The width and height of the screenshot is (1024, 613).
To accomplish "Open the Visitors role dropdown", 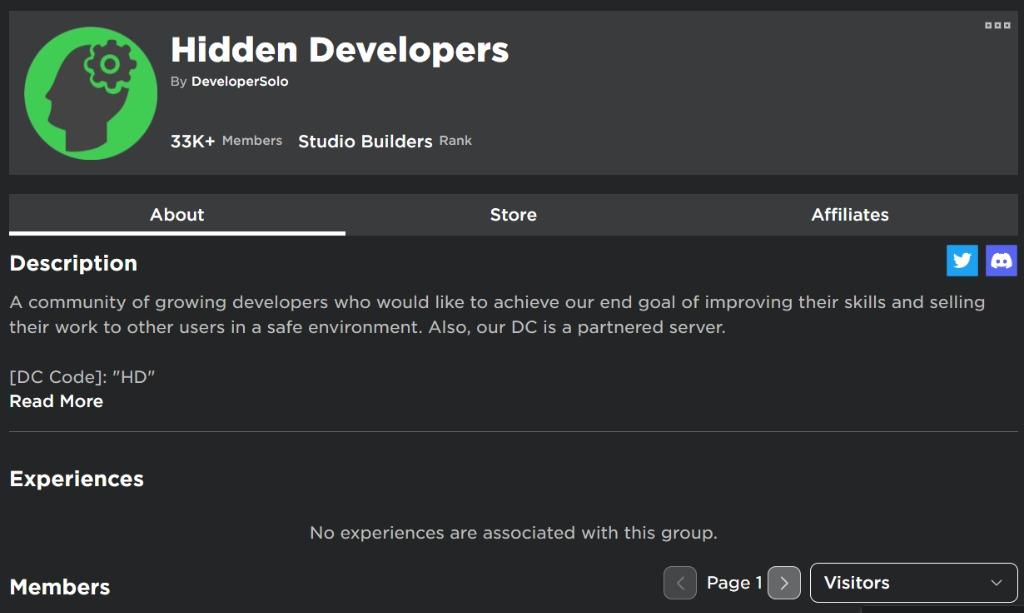I will [x=913, y=582].
